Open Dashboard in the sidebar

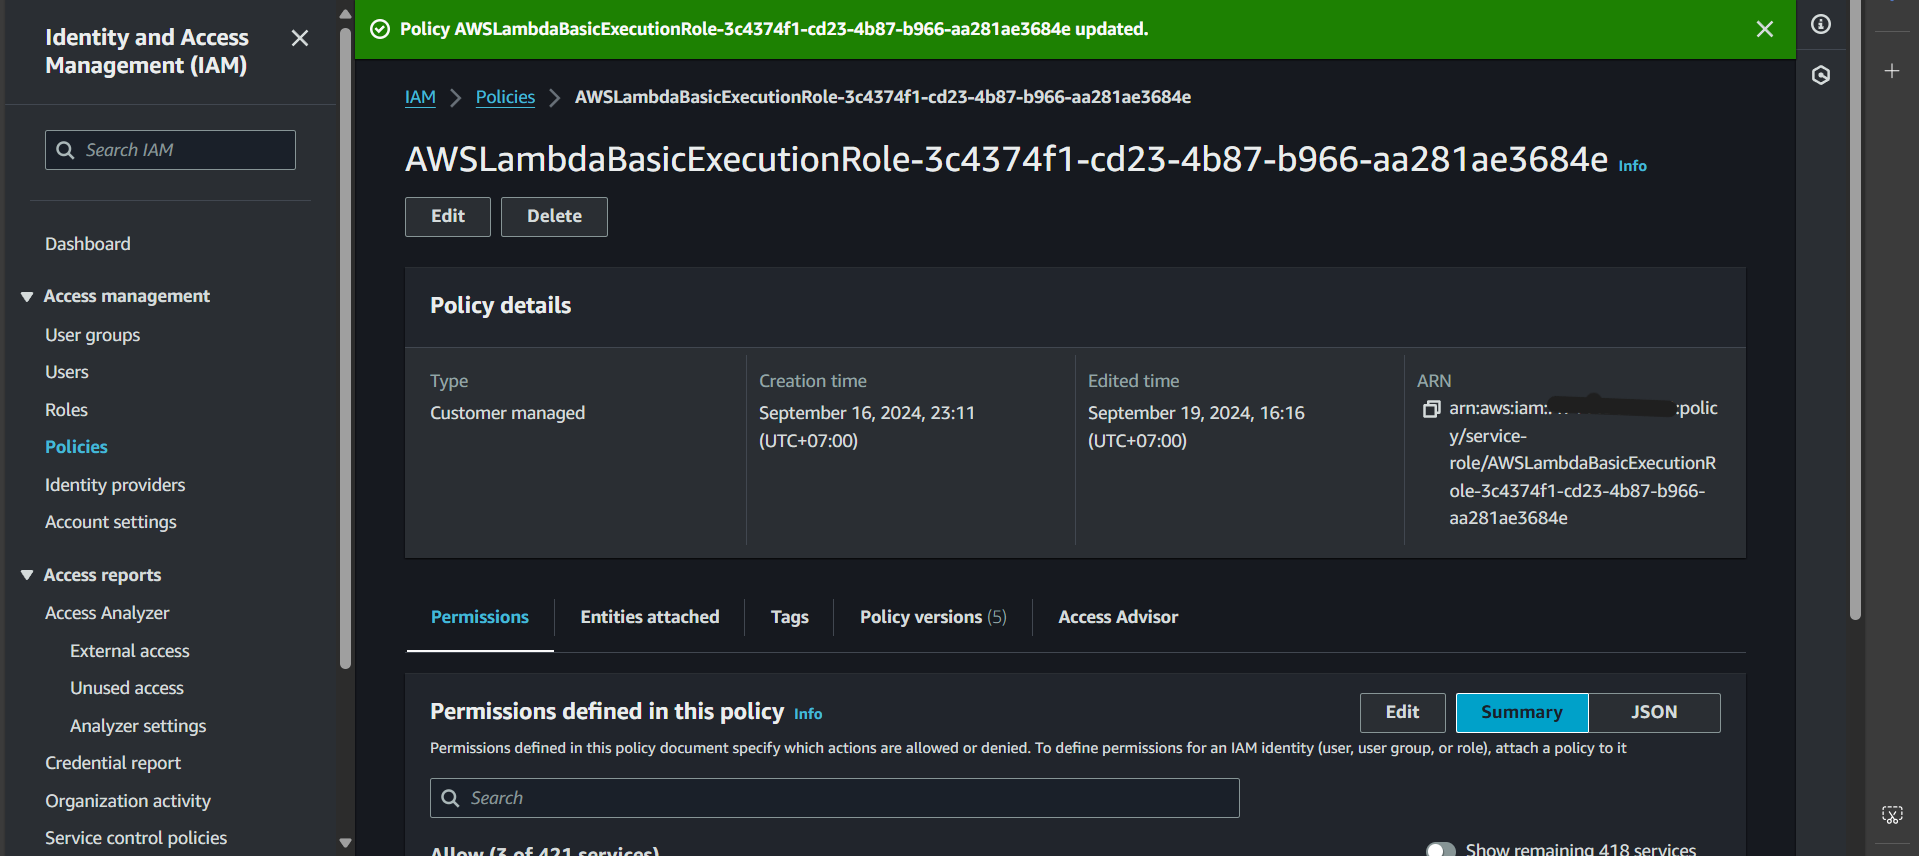pos(88,244)
